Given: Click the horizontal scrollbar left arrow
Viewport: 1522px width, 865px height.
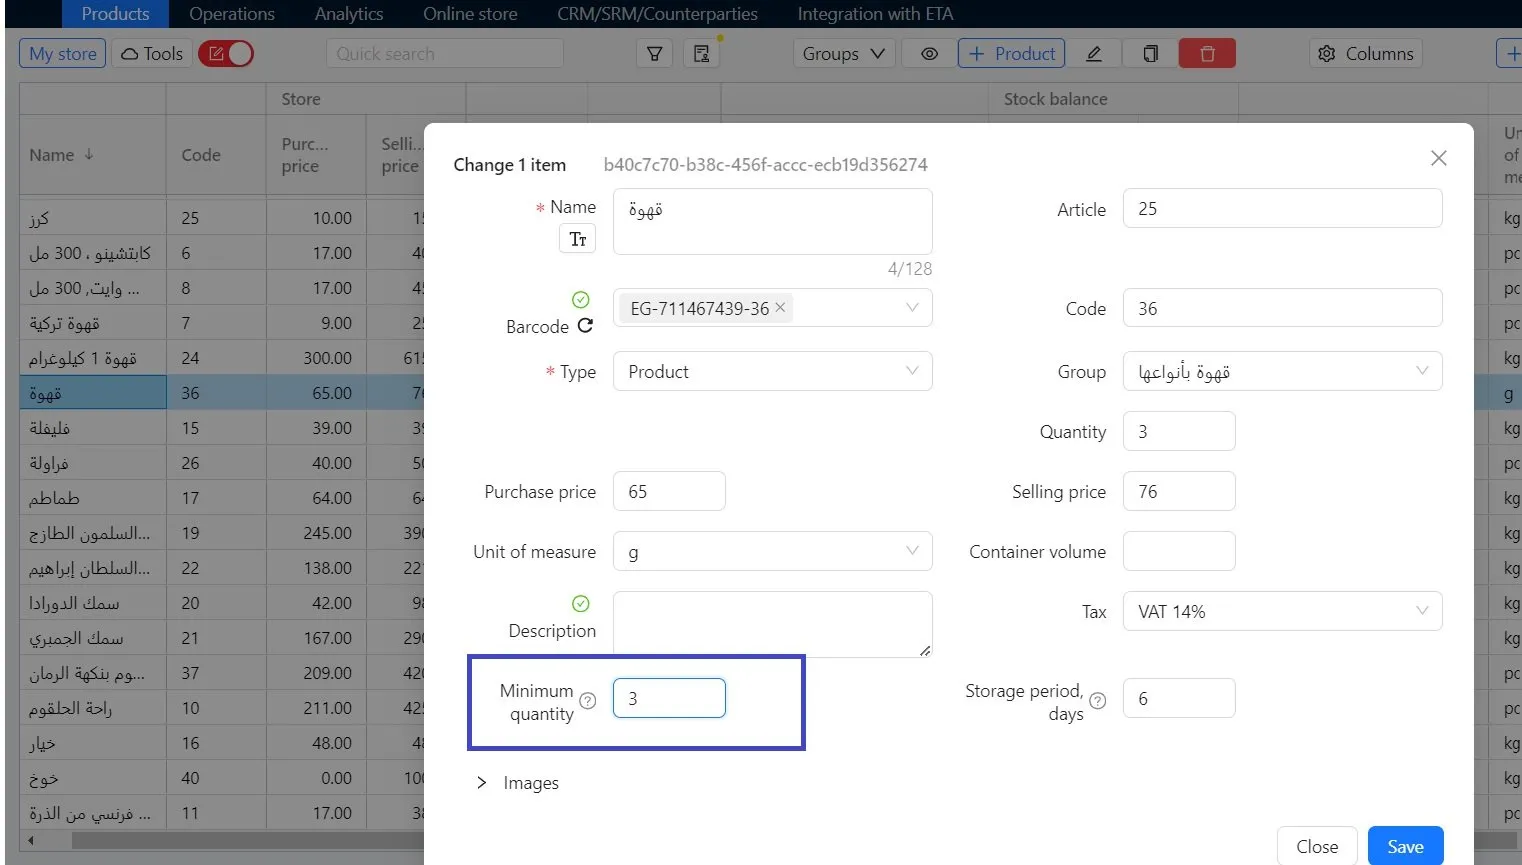Looking at the screenshot, I should tap(31, 840).
